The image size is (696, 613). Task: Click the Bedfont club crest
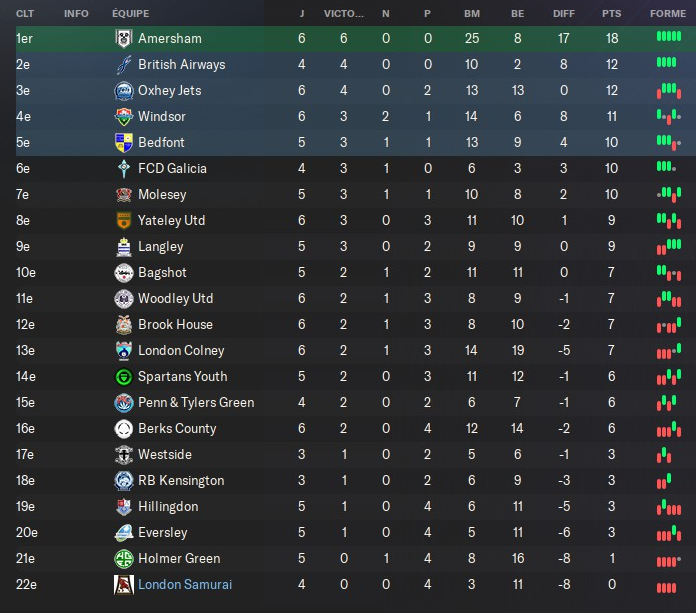click(x=124, y=142)
